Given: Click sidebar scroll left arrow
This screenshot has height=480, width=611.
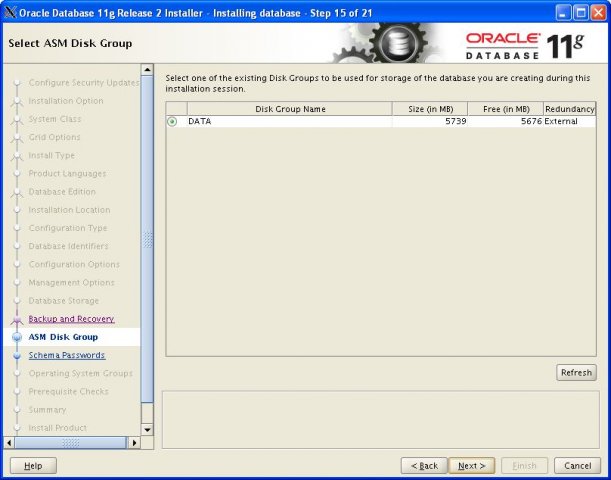Looking at the screenshot, I should 9,443.
